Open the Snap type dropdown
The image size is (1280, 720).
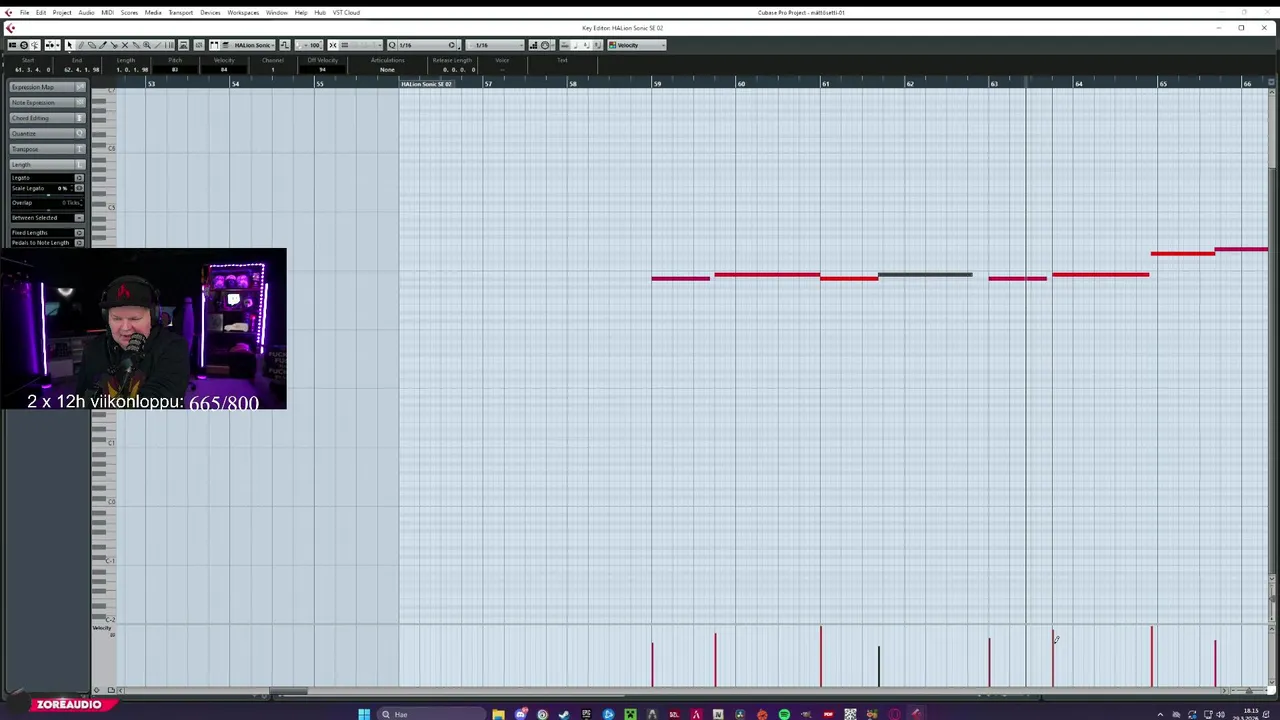click(x=361, y=45)
